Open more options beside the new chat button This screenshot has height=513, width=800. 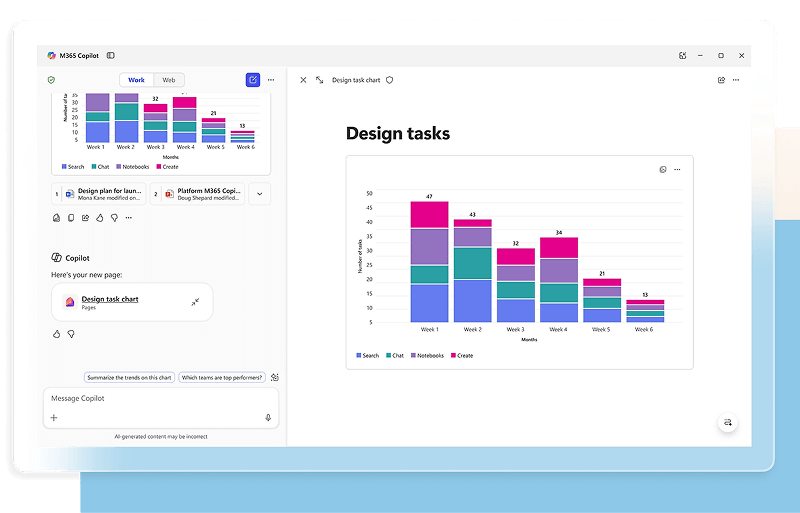[271, 80]
